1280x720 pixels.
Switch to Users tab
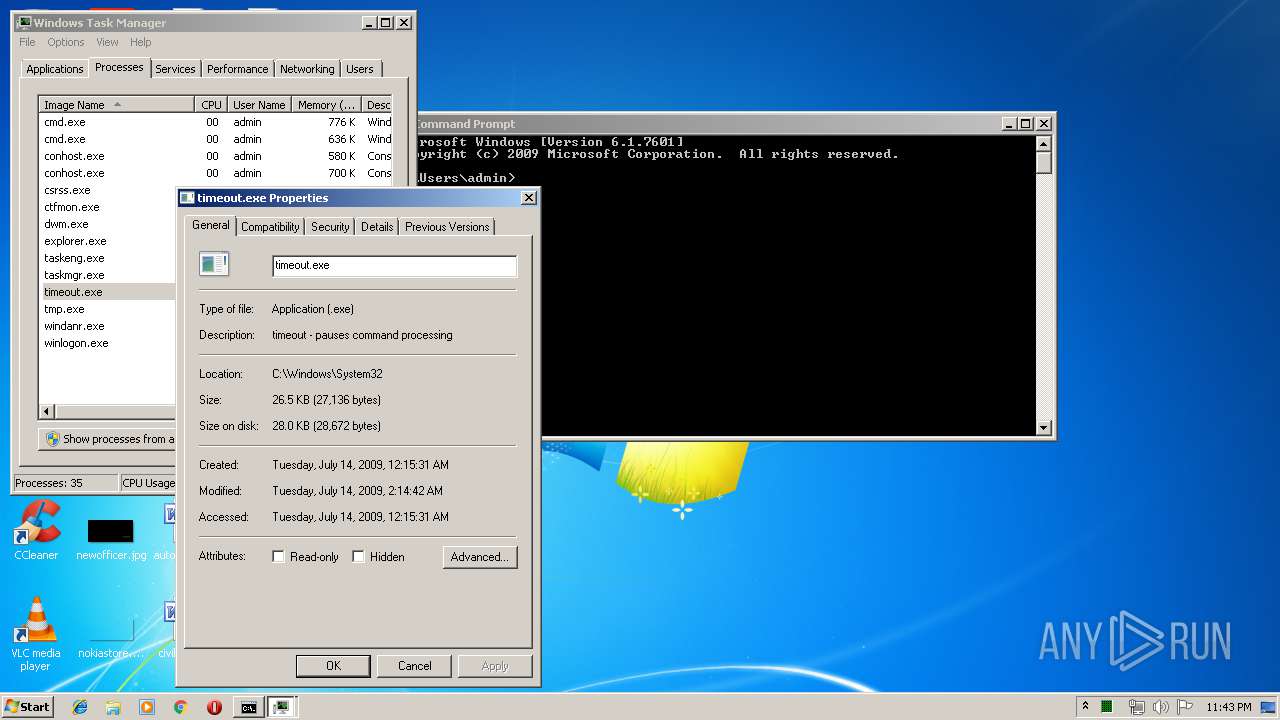[x=360, y=69]
